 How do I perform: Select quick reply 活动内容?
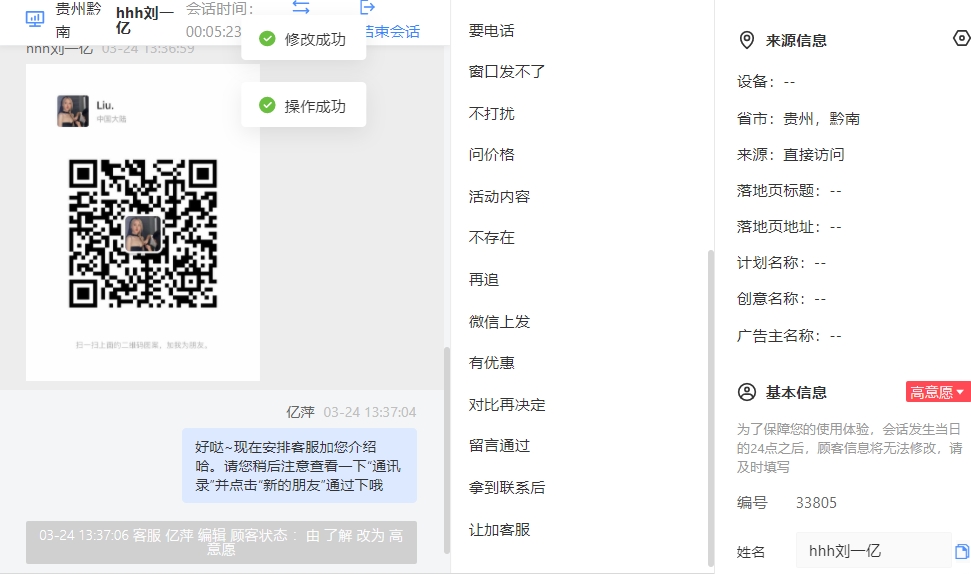(x=499, y=197)
